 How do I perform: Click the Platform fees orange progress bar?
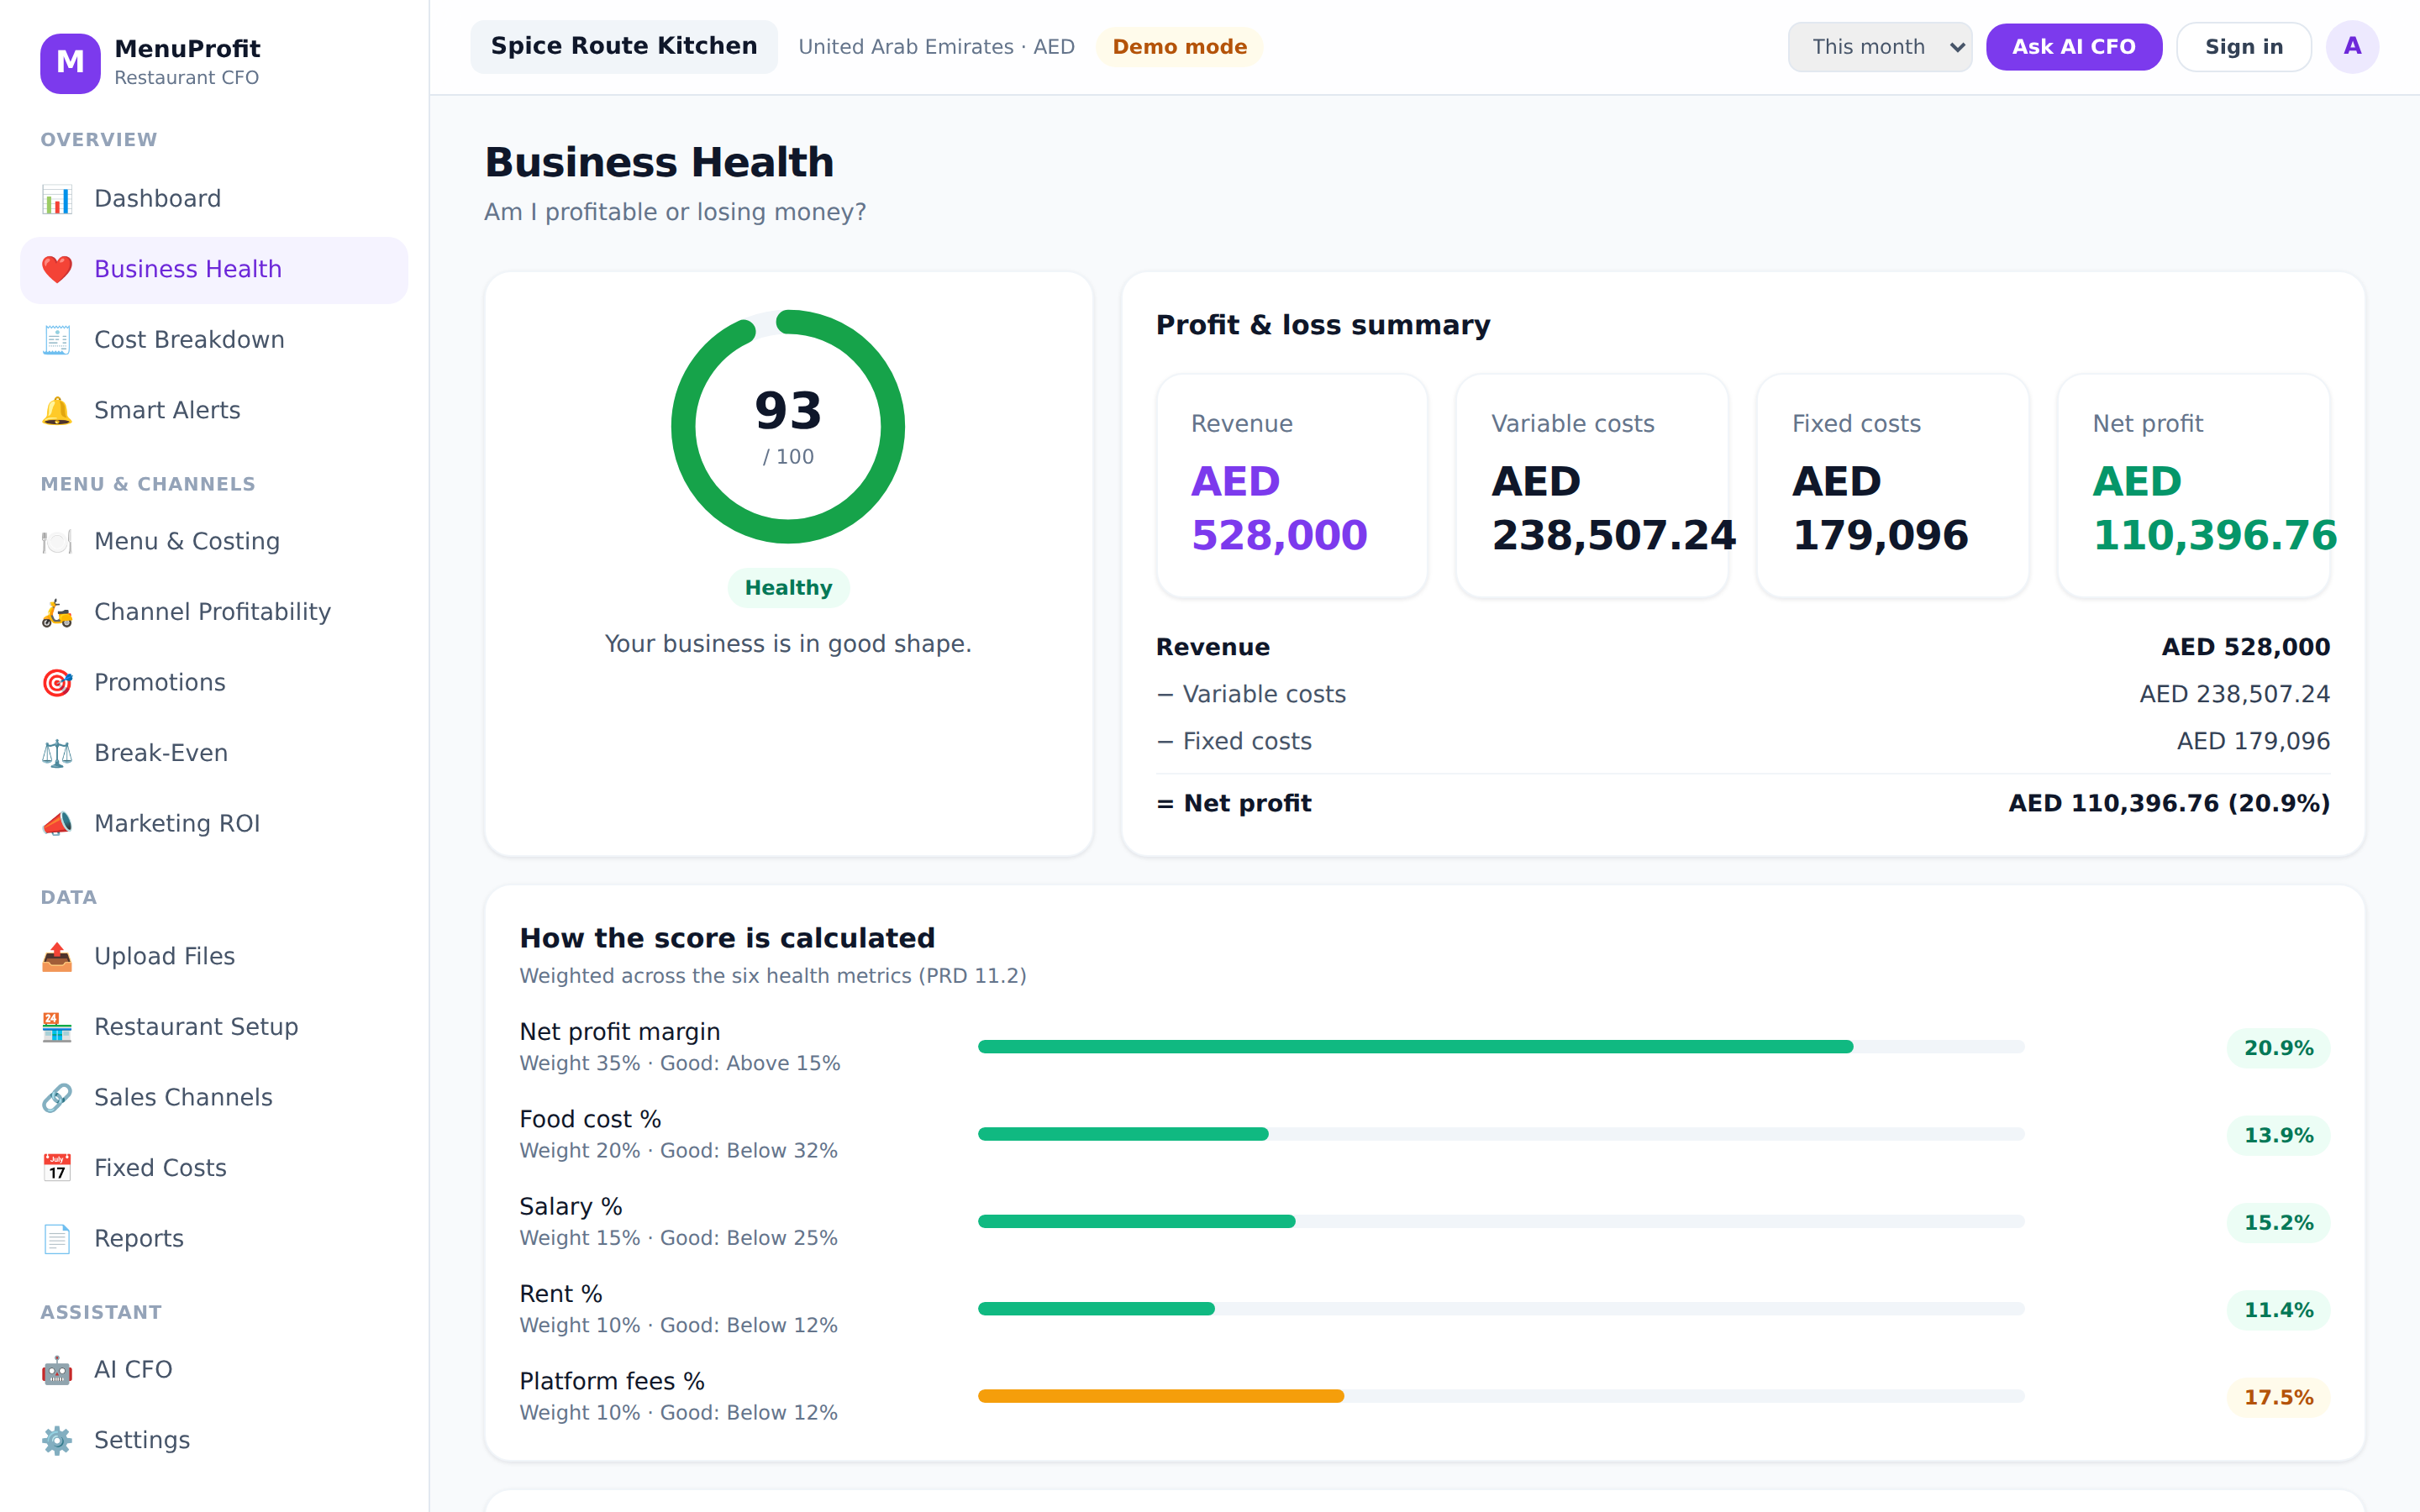[1501, 1396]
